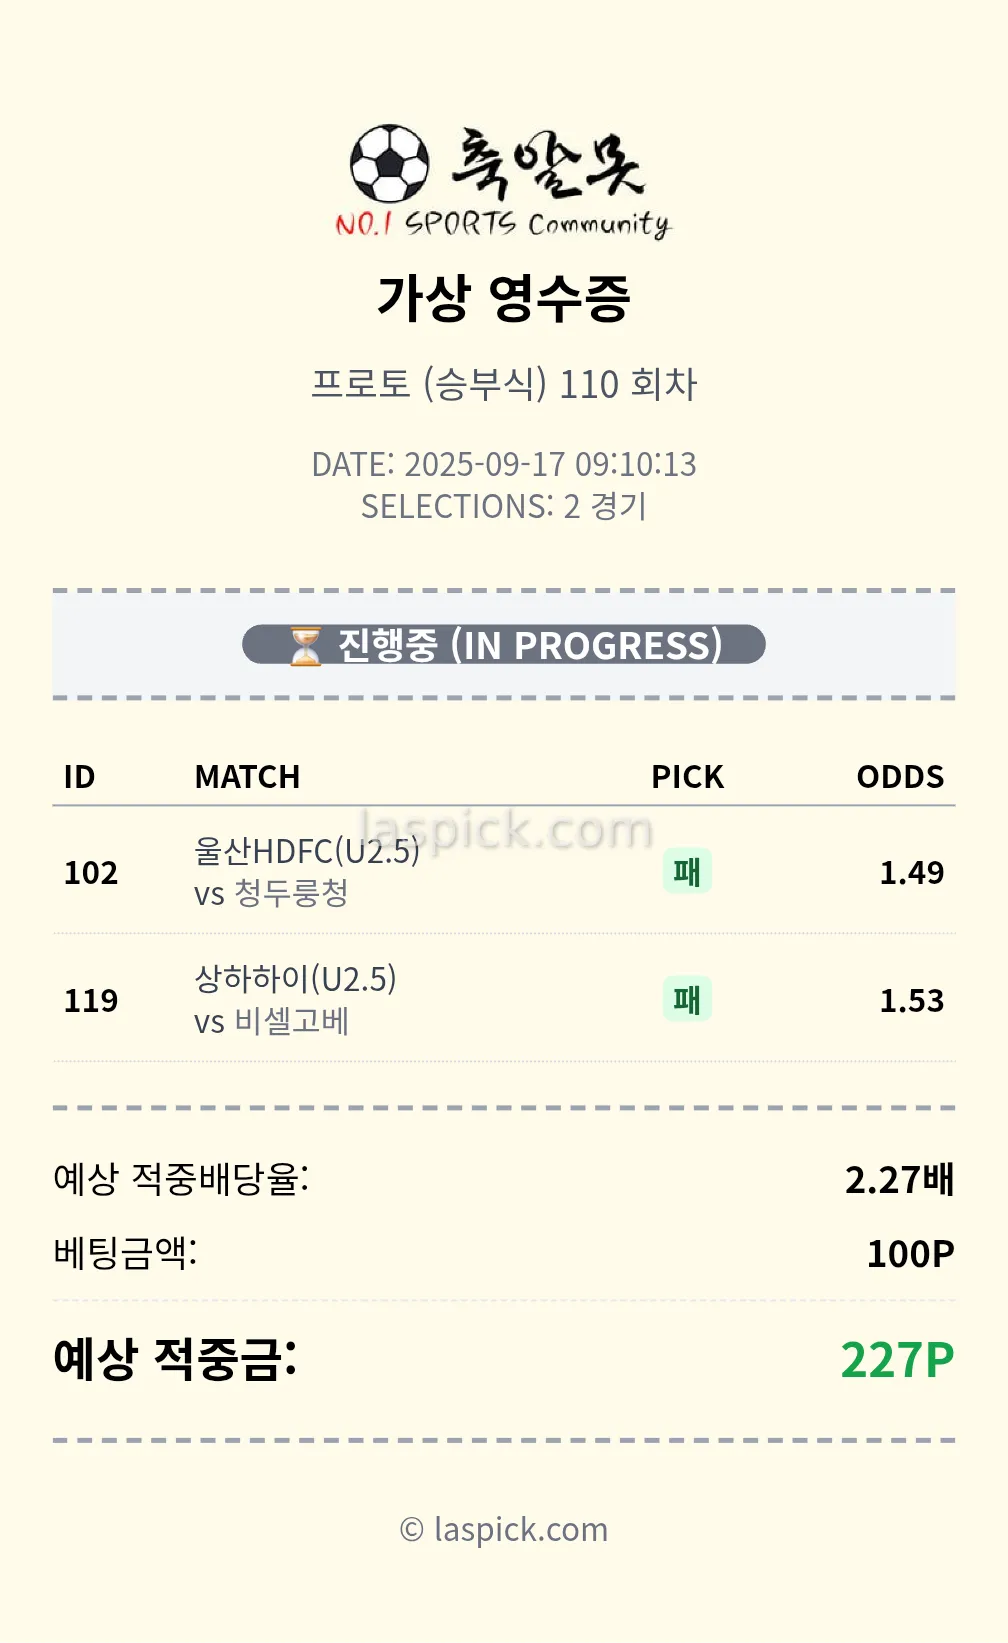Screen dimensions: 1008x1643
Task: Select the 패 pick badge for match 102
Action: point(687,871)
